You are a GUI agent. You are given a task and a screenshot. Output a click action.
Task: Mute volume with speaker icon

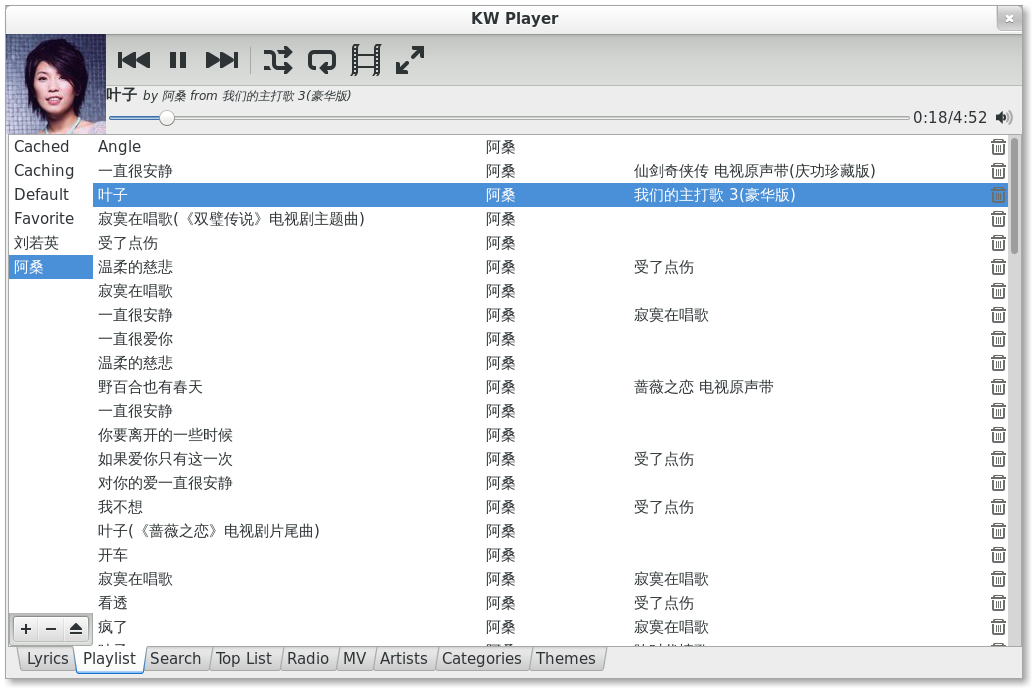tap(1004, 117)
